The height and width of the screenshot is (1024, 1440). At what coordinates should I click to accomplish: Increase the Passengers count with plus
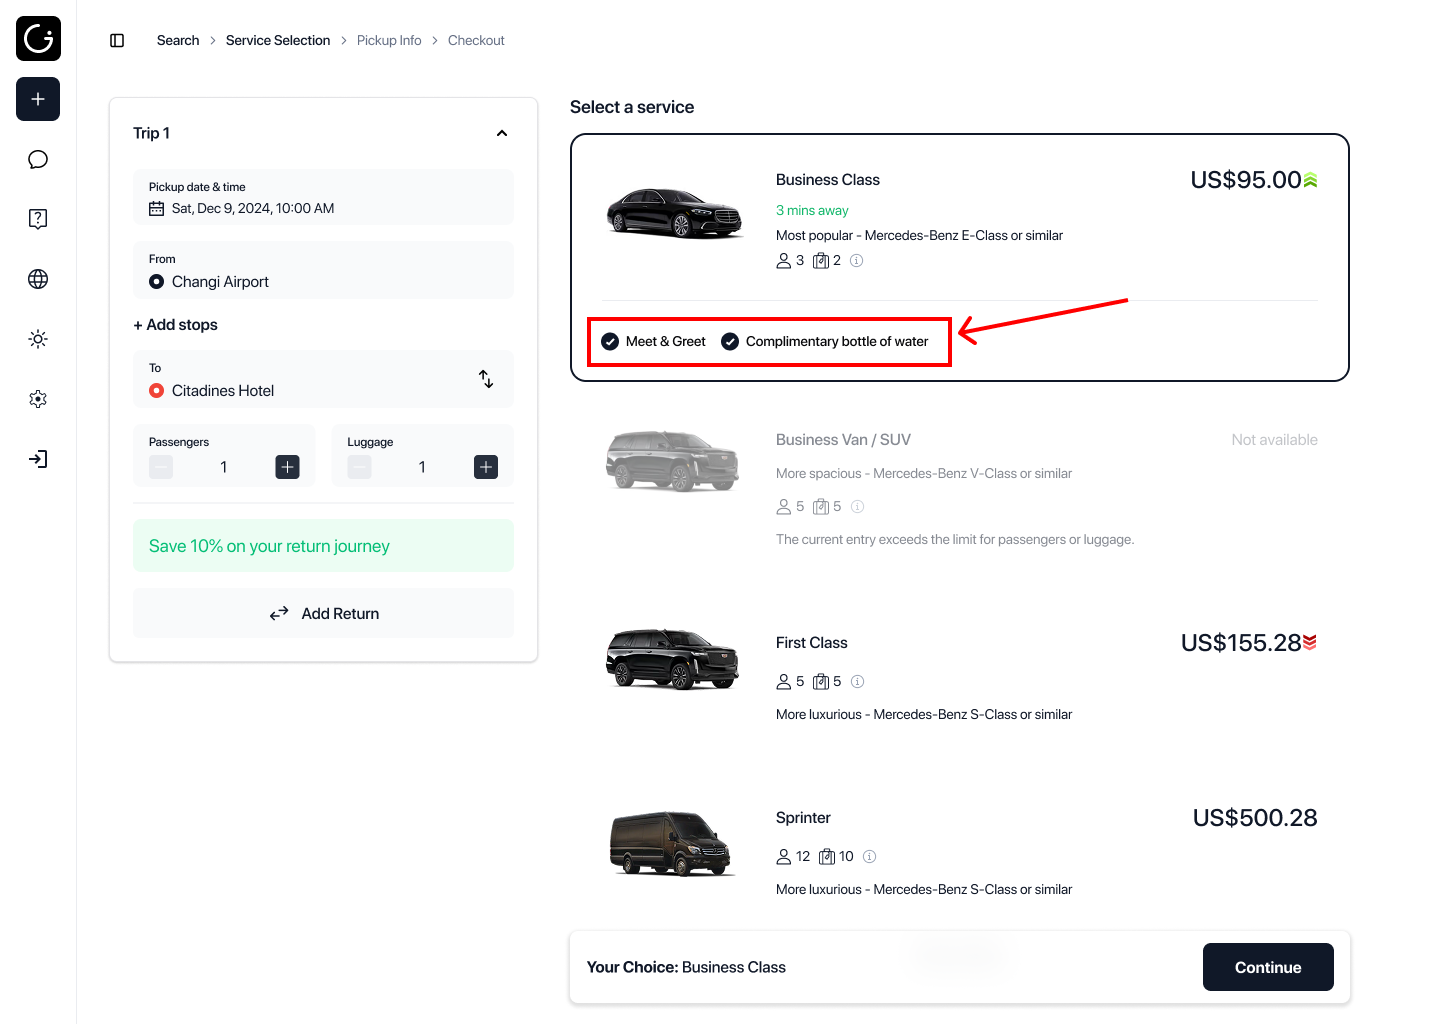tap(287, 467)
